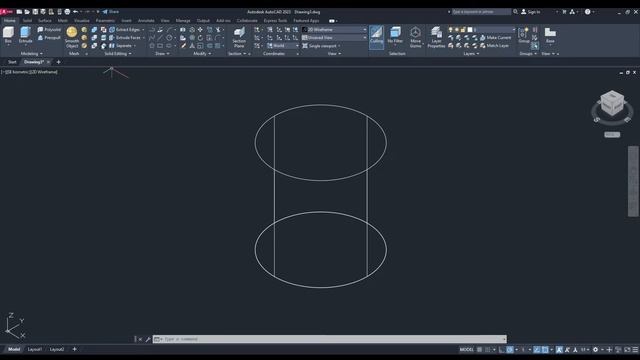This screenshot has width=640, height=360.
Task: Open the Surface ribbon tab
Action: coord(44,20)
